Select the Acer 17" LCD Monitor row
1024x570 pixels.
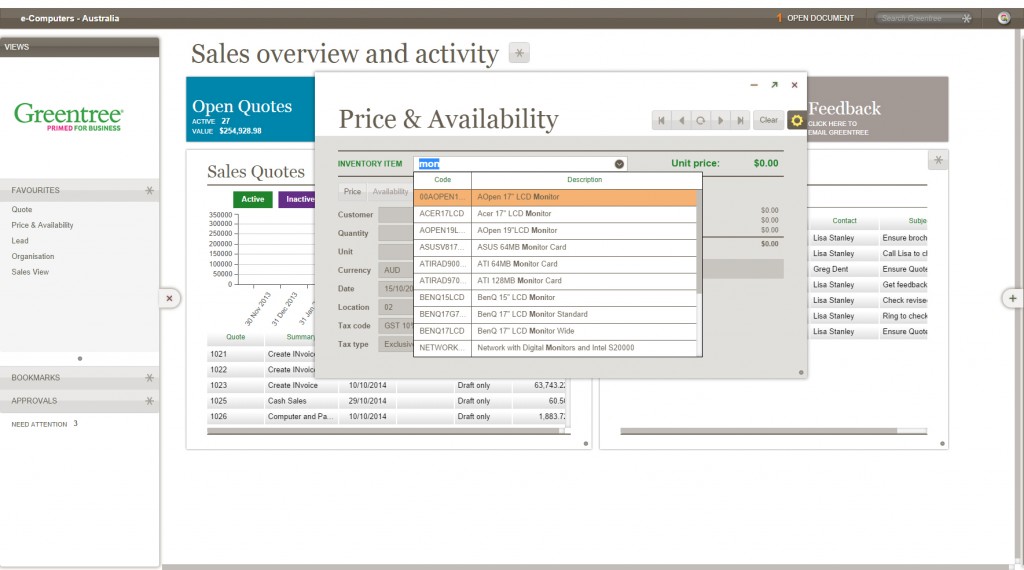click(x=556, y=214)
